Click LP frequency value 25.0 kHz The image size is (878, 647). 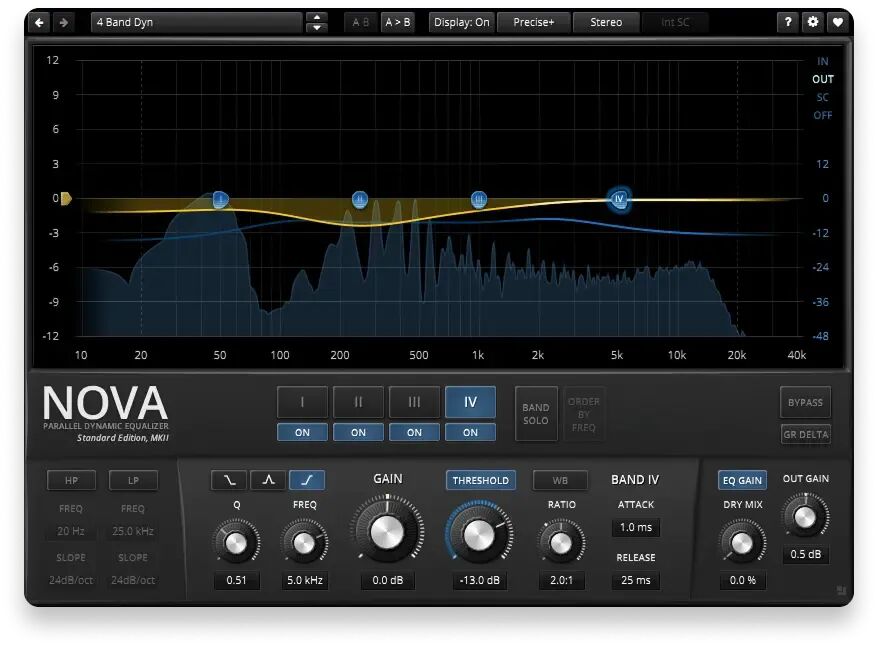[x=133, y=531]
